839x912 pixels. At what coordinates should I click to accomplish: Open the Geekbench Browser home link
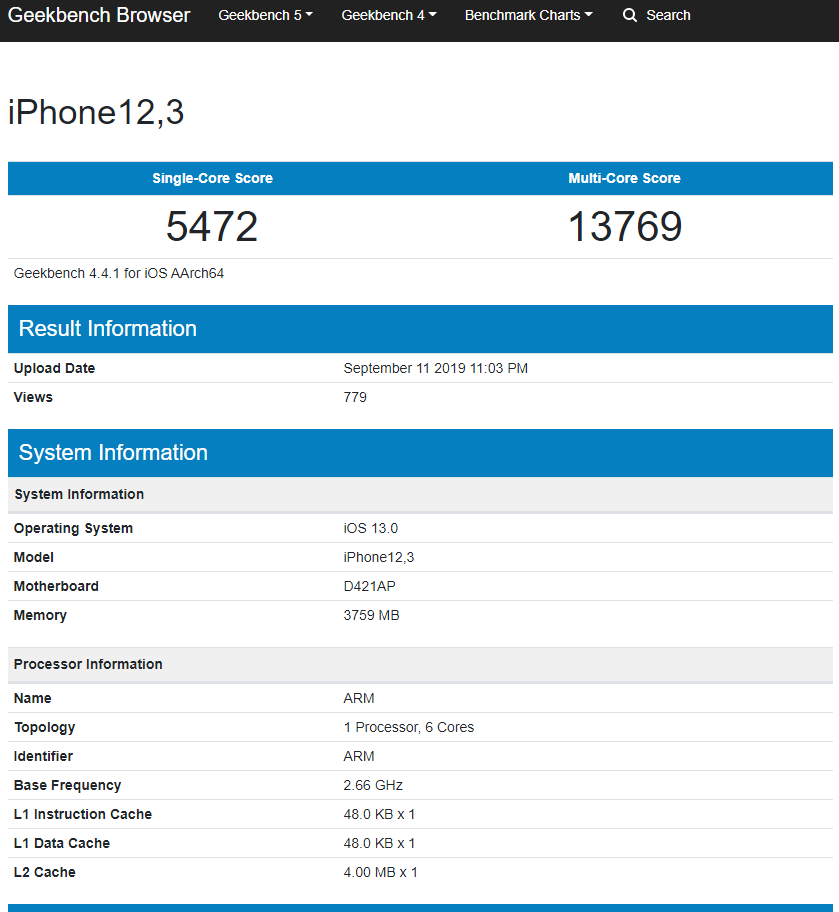tap(99, 15)
